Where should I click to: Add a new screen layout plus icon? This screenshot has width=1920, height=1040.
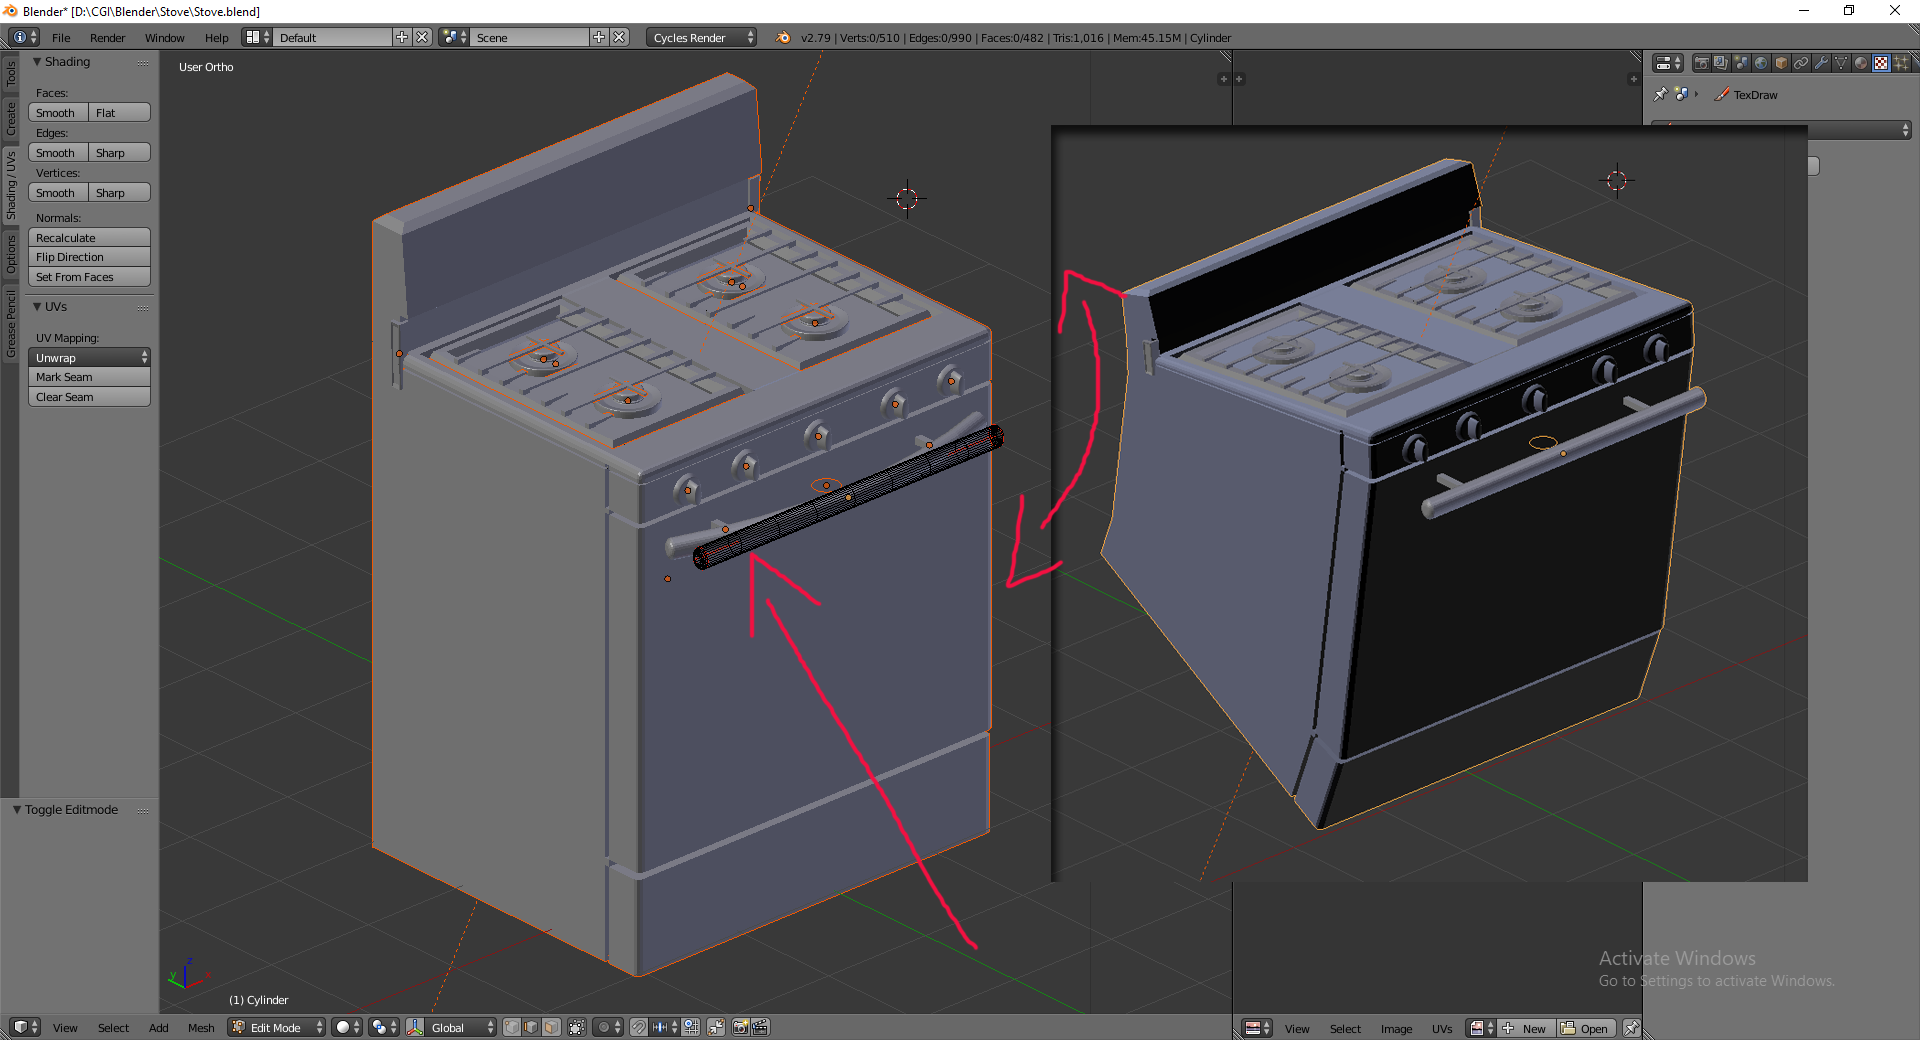coord(402,37)
